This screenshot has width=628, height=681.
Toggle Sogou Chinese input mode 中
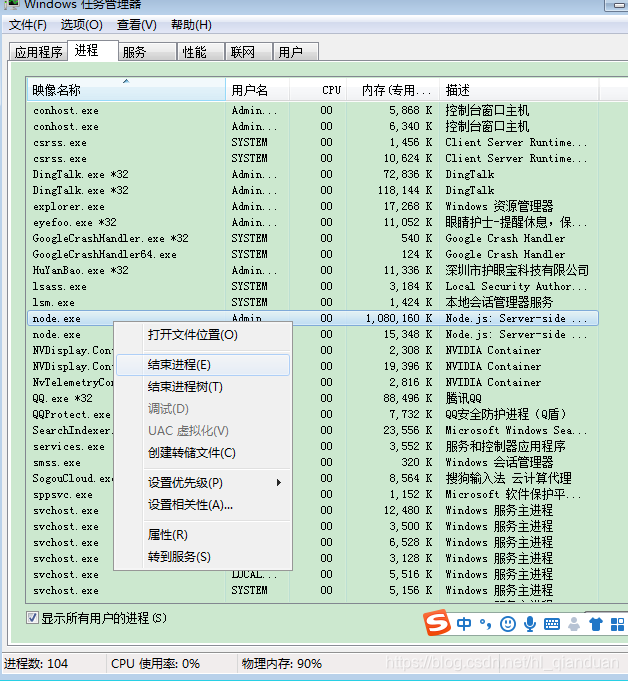[464, 625]
